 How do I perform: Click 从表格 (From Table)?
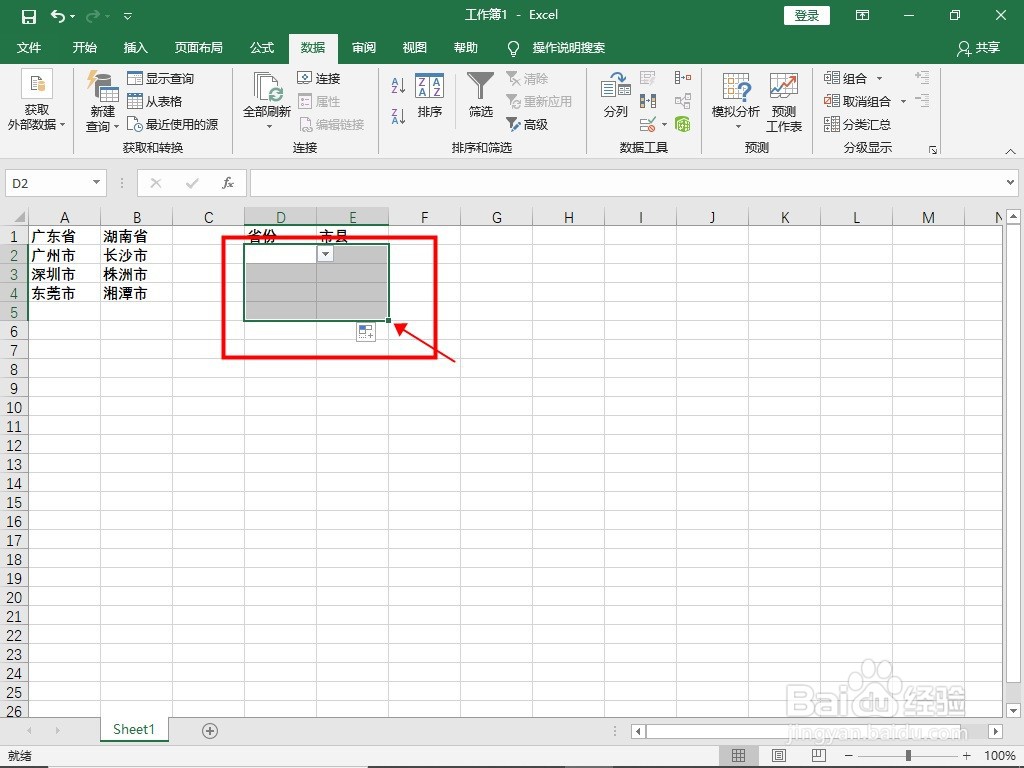click(x=155, y=101)
